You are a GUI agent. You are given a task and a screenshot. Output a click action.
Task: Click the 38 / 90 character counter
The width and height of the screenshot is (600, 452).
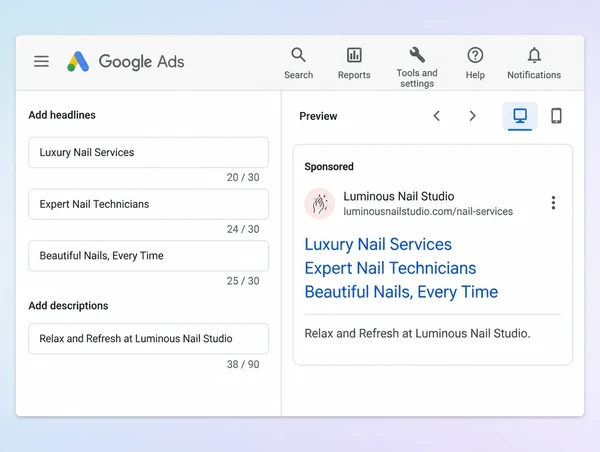pyautogui.click(x=243, y=364)
